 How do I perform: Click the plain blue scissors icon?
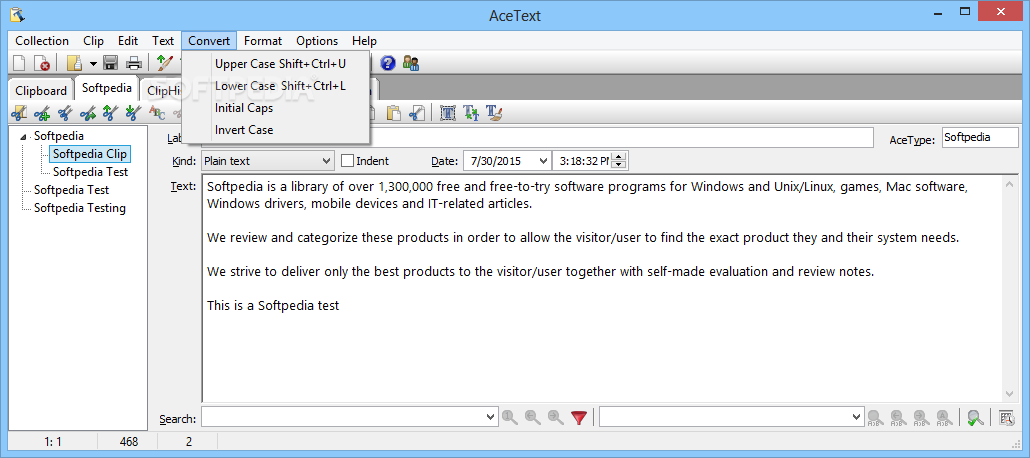(65, 113)
